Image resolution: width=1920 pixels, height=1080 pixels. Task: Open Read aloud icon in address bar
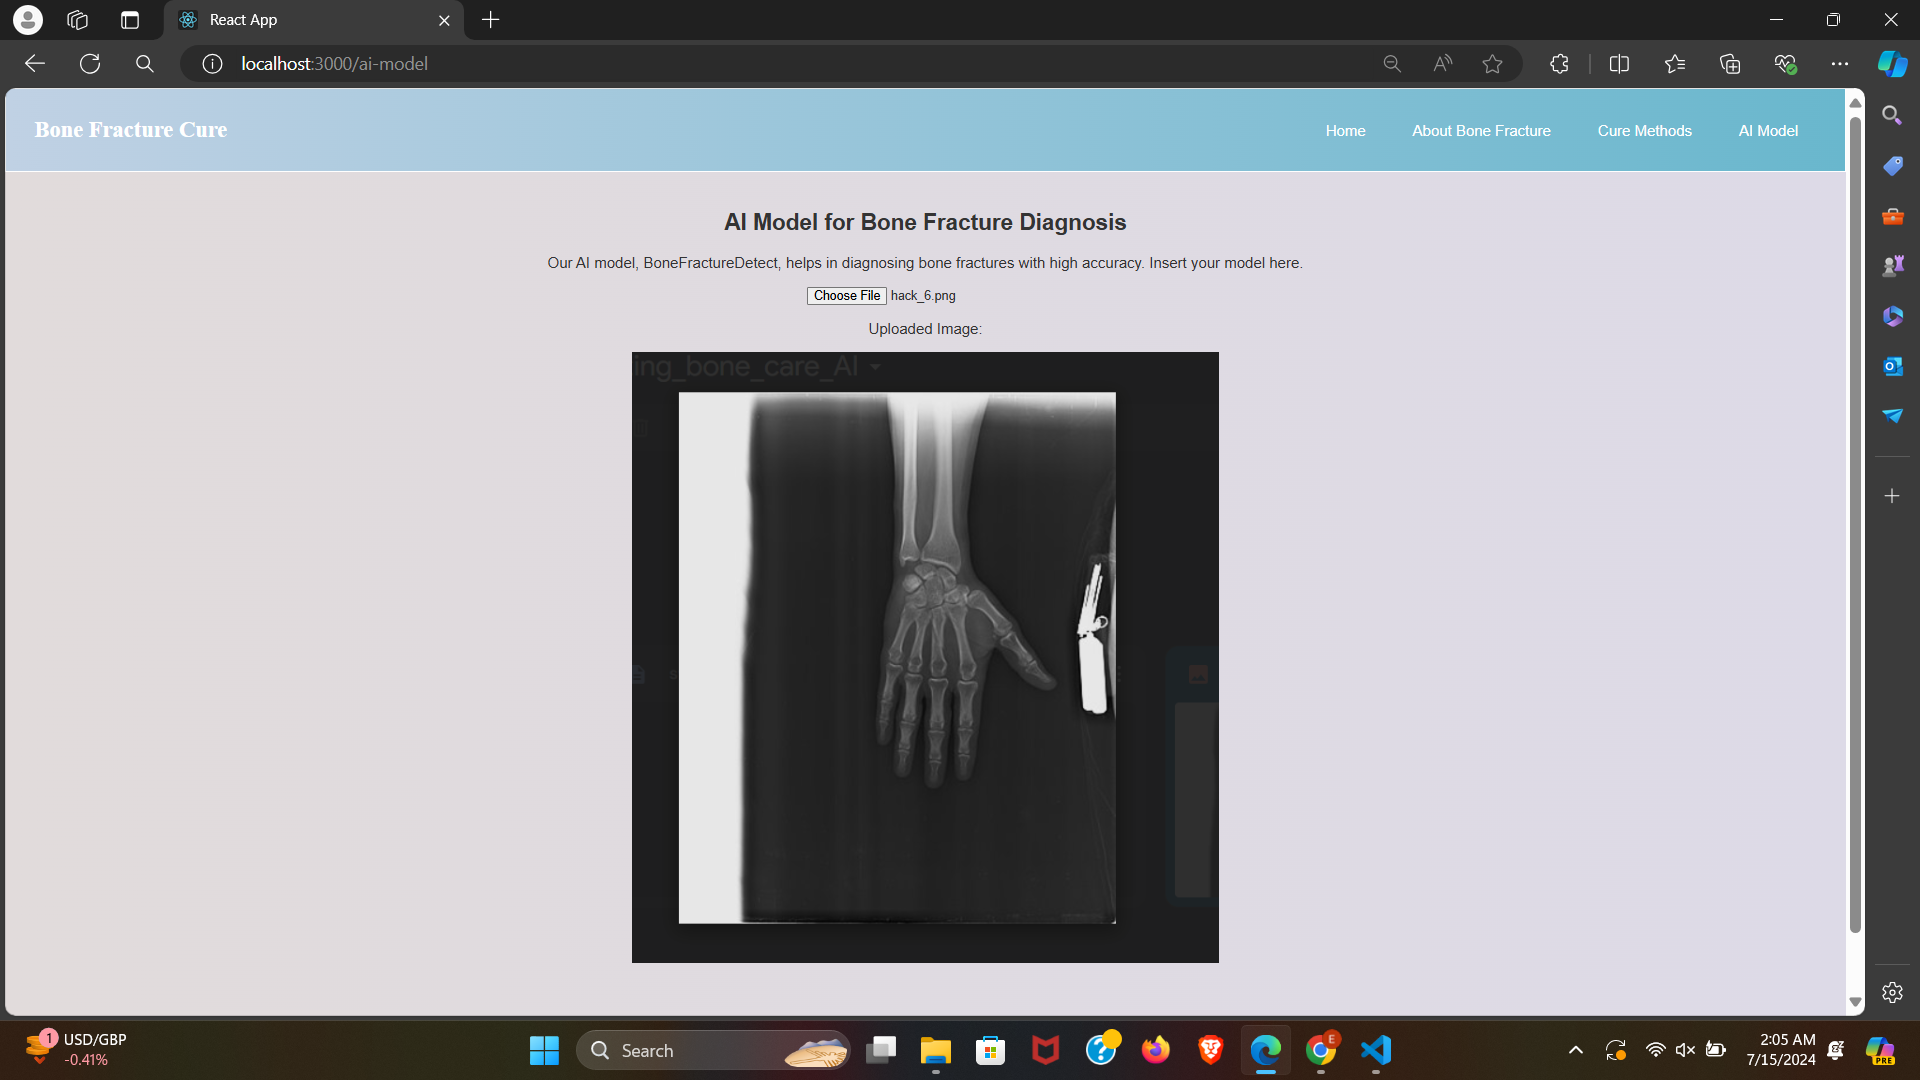tap(1442, 64)
